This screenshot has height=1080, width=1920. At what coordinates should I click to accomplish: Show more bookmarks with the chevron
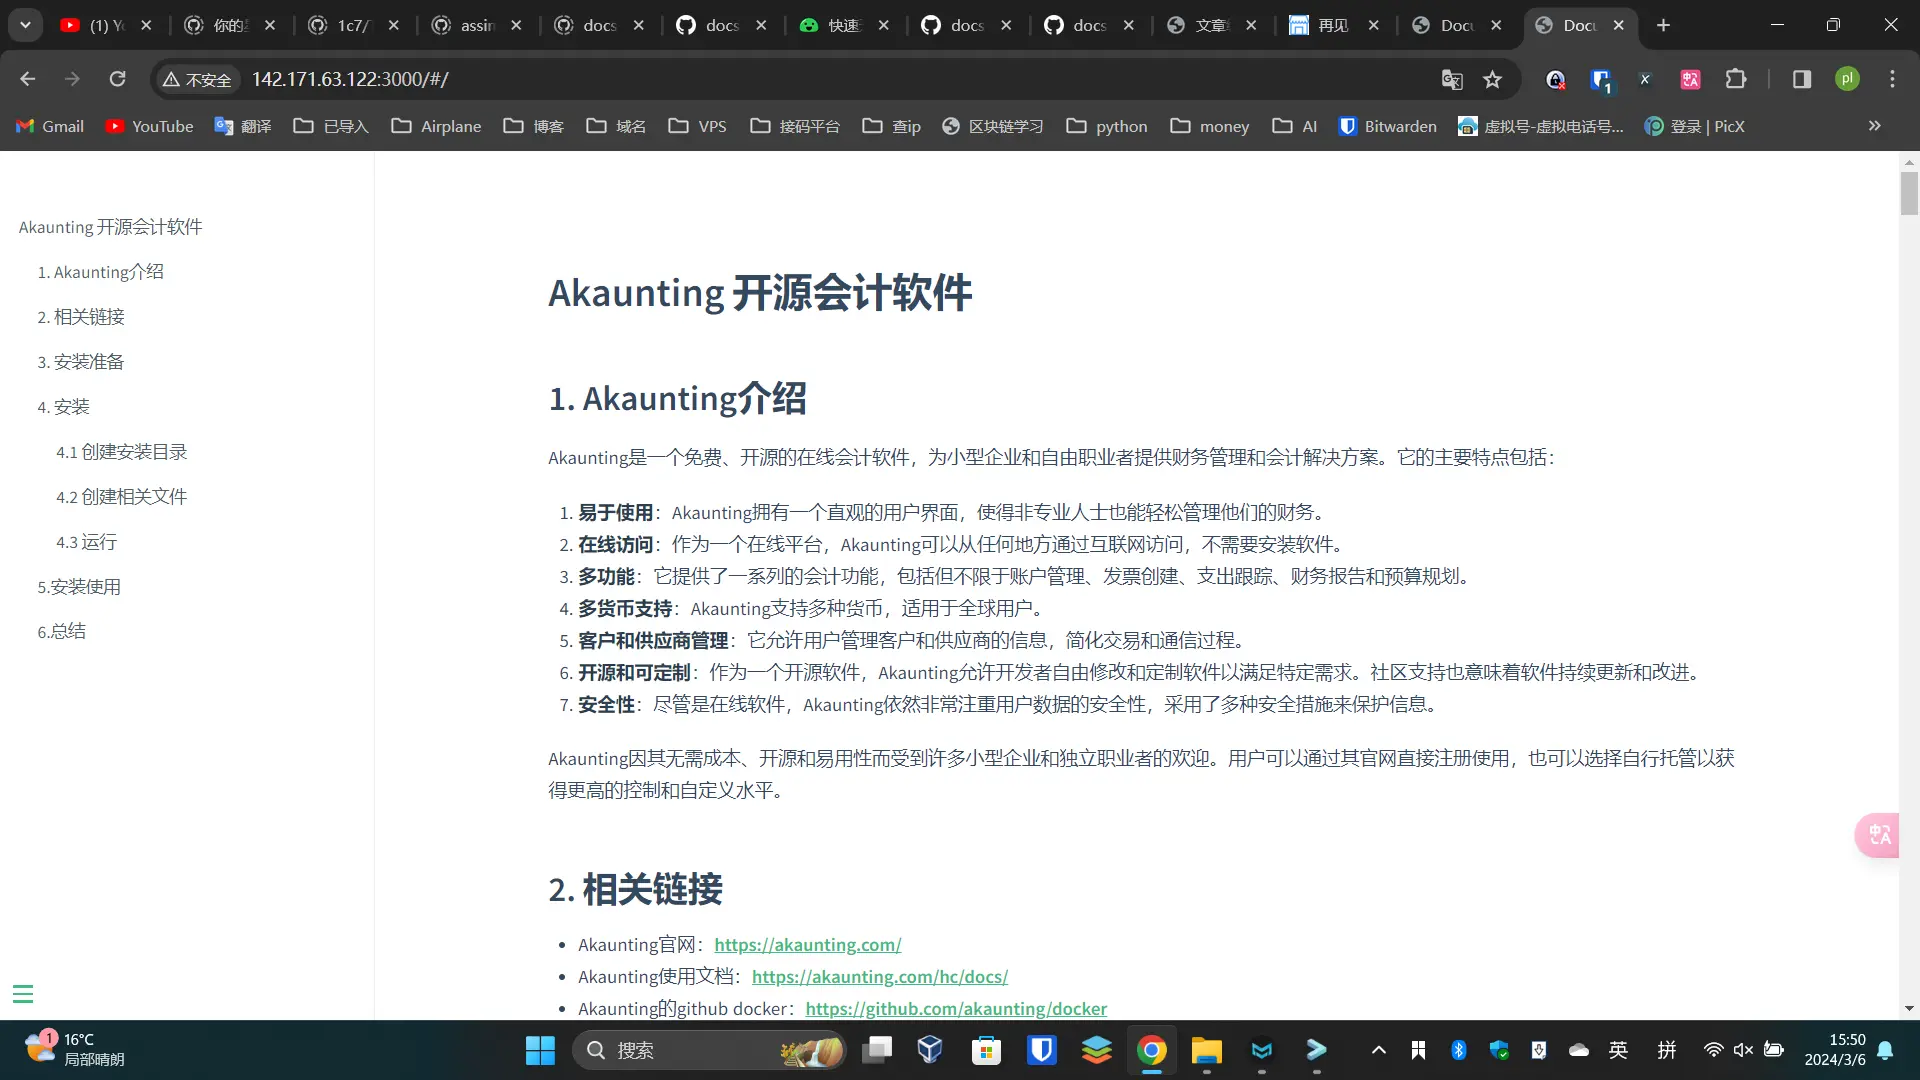click(1875, 126)
